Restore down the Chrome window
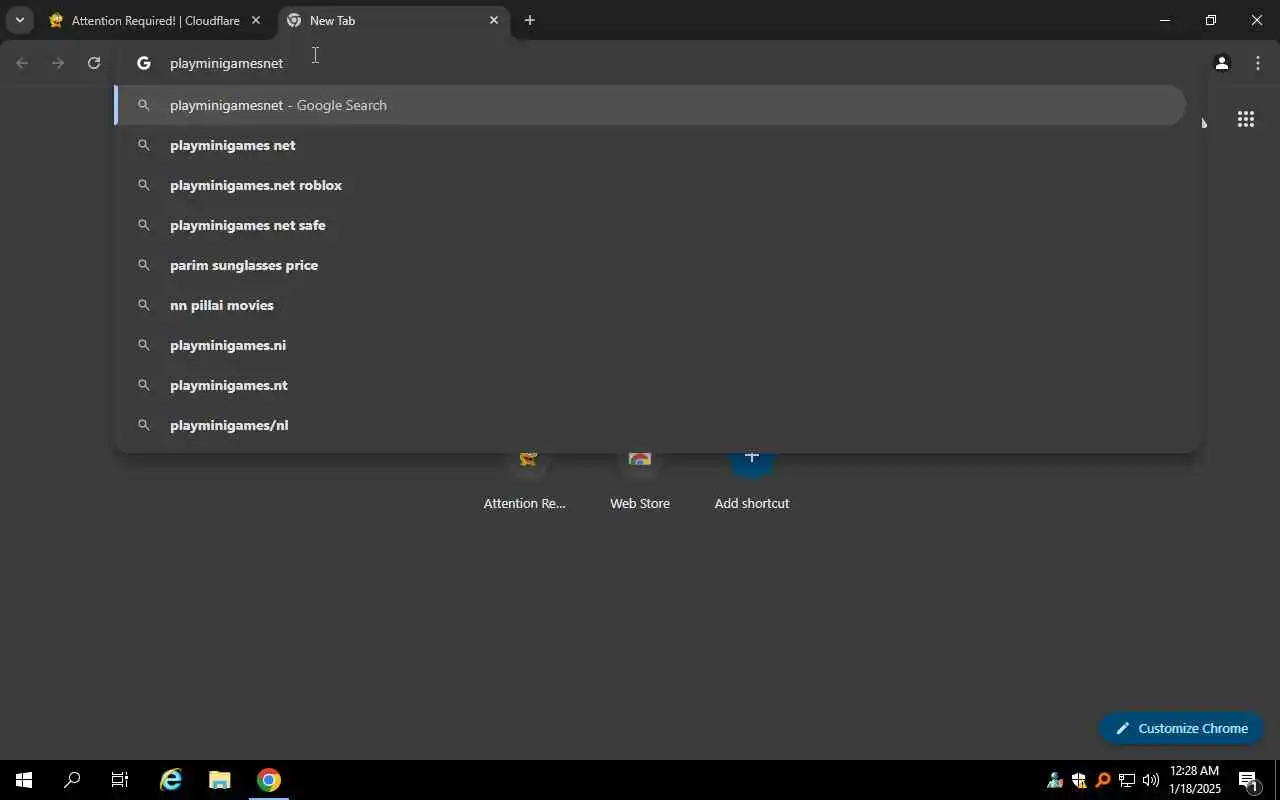1280x800 pixels. coord(1210,20)
